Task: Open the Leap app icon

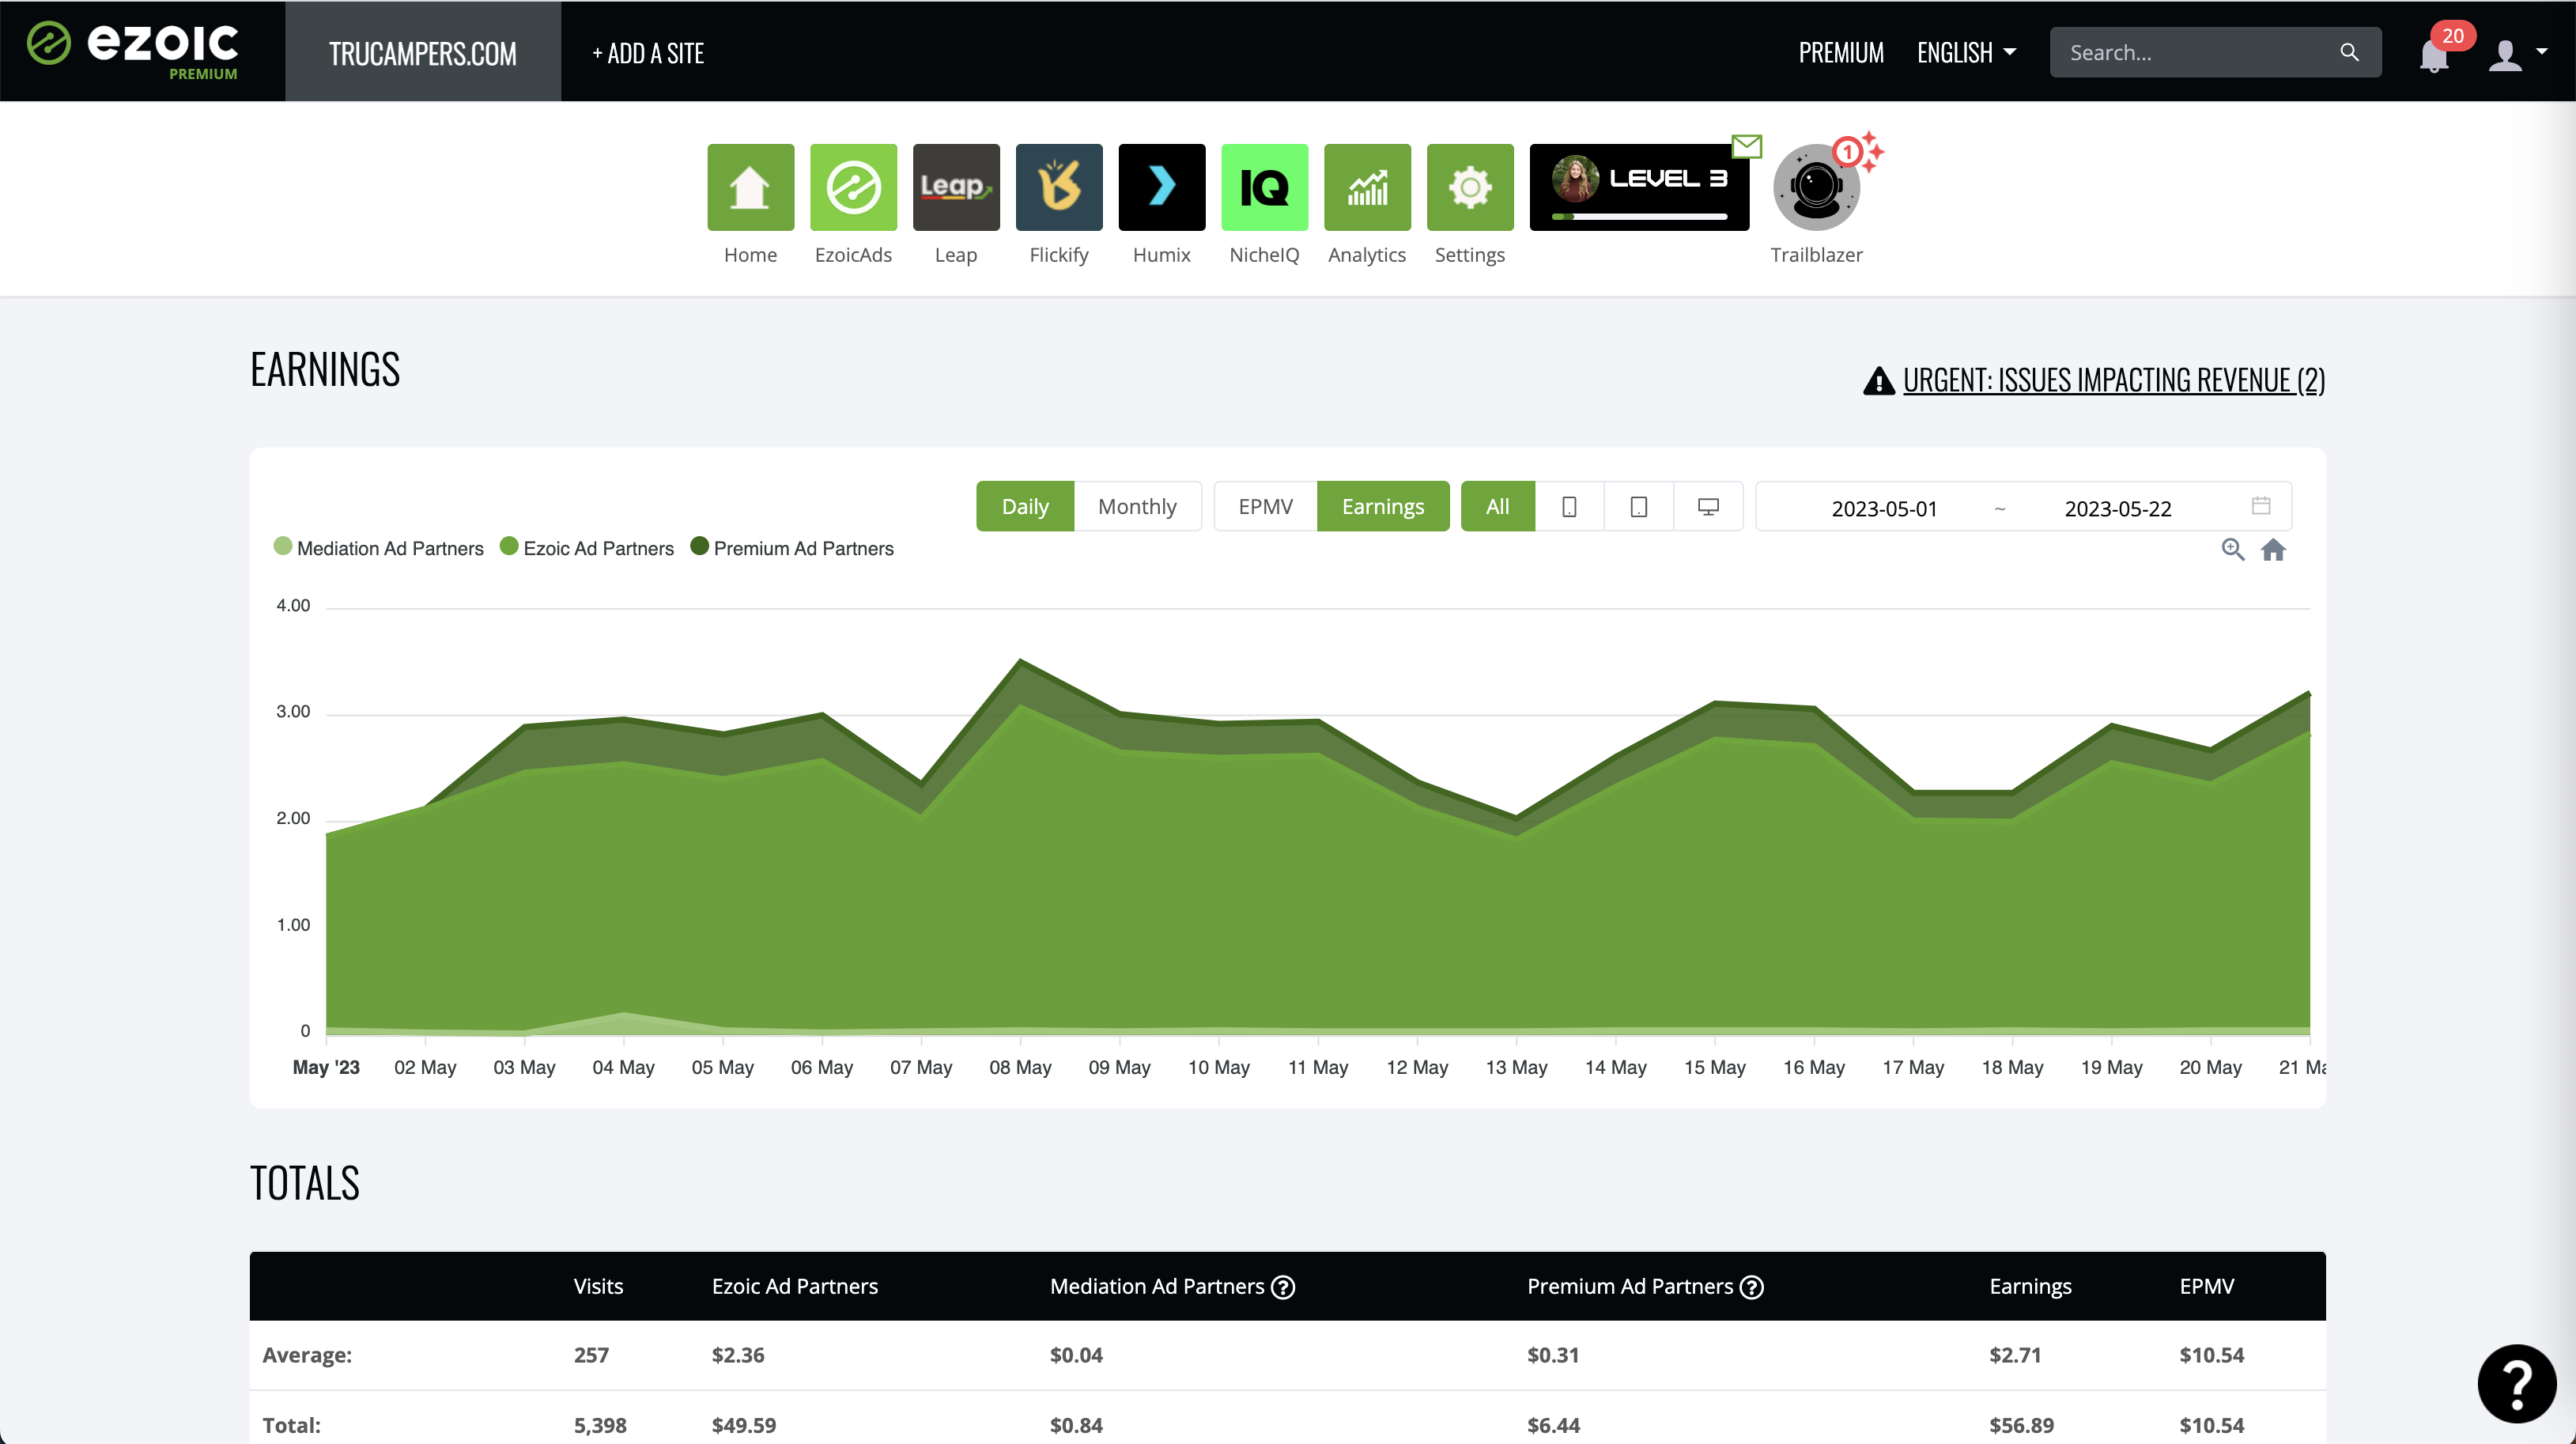Action: (x=956, y=187)
